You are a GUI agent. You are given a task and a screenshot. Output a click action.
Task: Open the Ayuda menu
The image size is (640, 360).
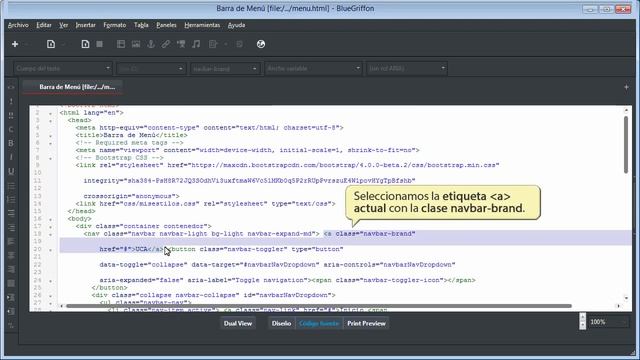pyautogui.click(x=236, y=25)
